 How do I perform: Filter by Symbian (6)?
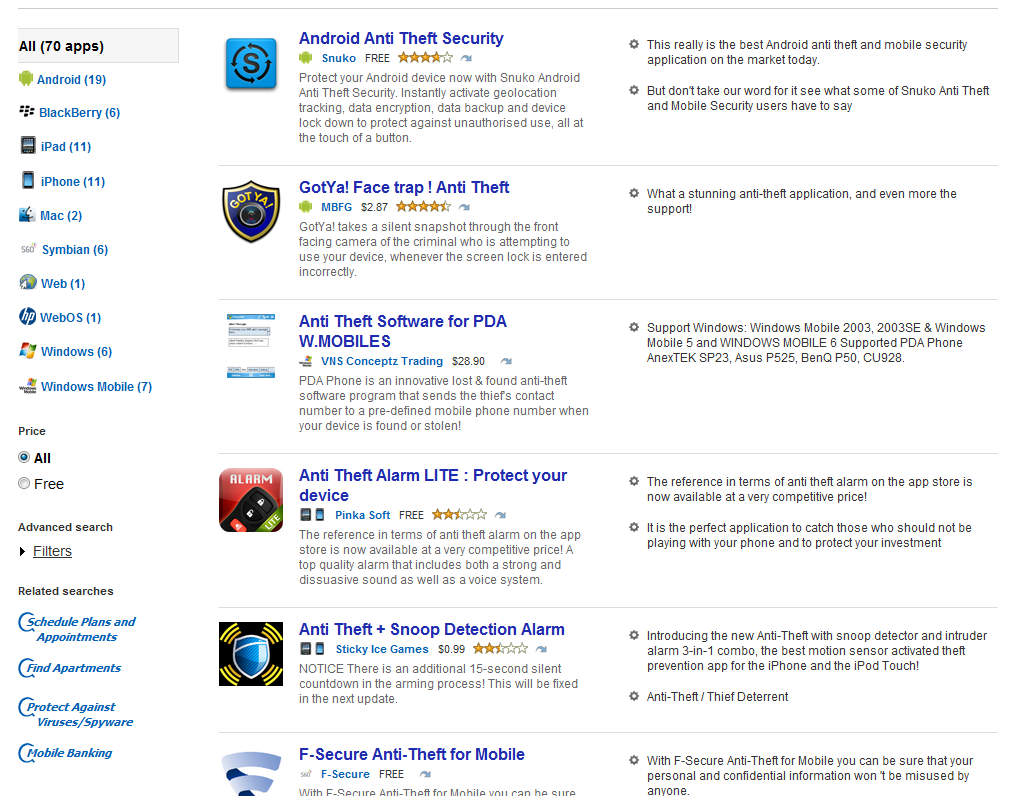(x=75, y=250)
